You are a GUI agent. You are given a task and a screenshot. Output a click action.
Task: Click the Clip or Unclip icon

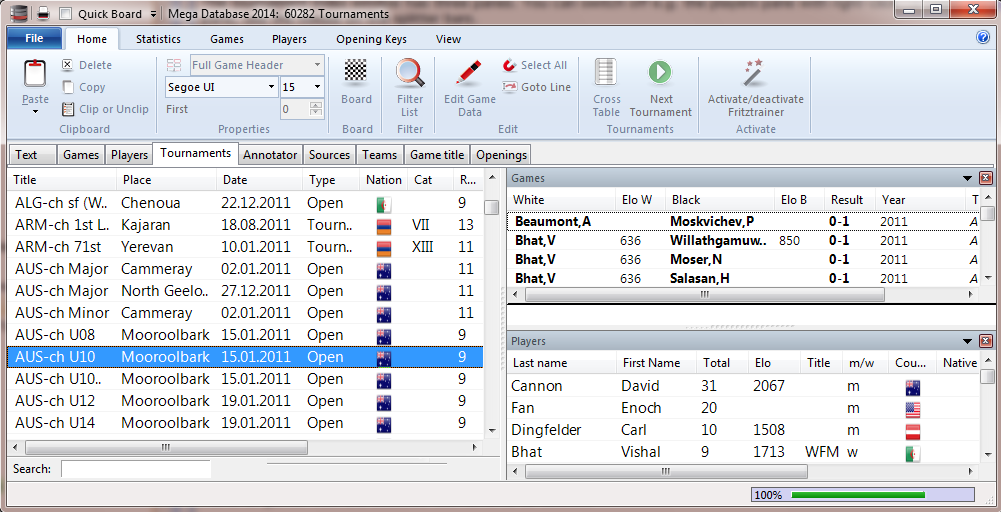coord(68,109)
